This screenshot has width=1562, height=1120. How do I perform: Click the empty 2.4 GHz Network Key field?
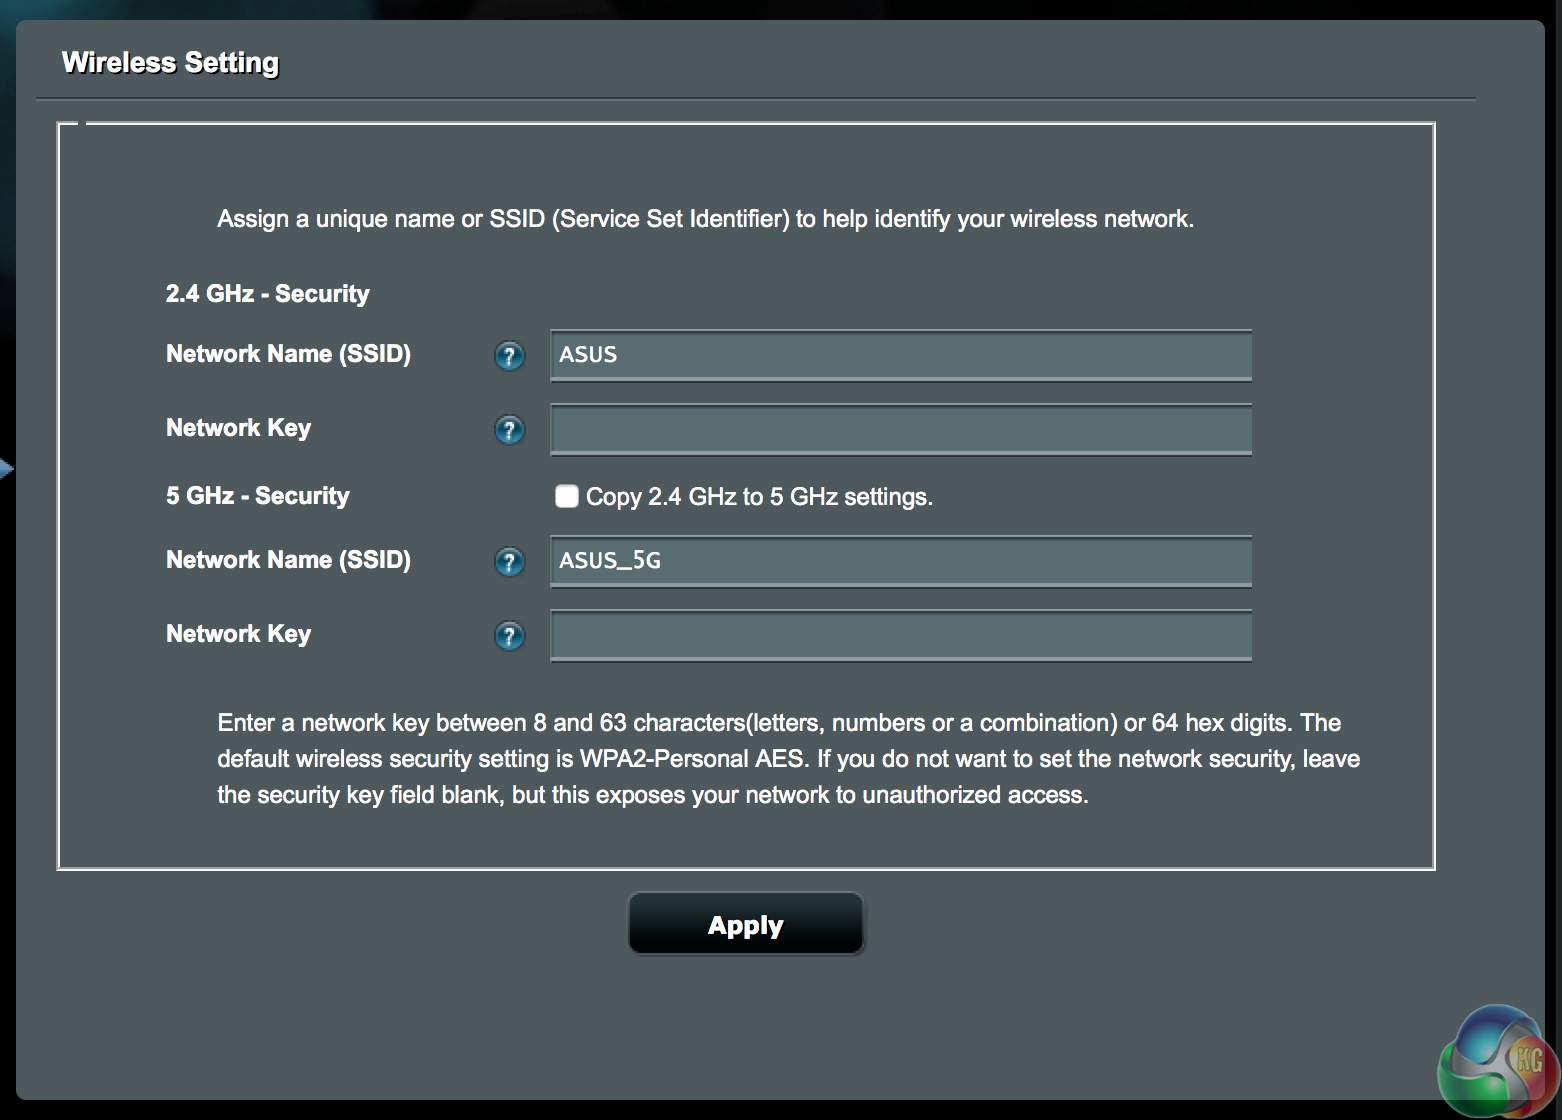coord(900,430)
